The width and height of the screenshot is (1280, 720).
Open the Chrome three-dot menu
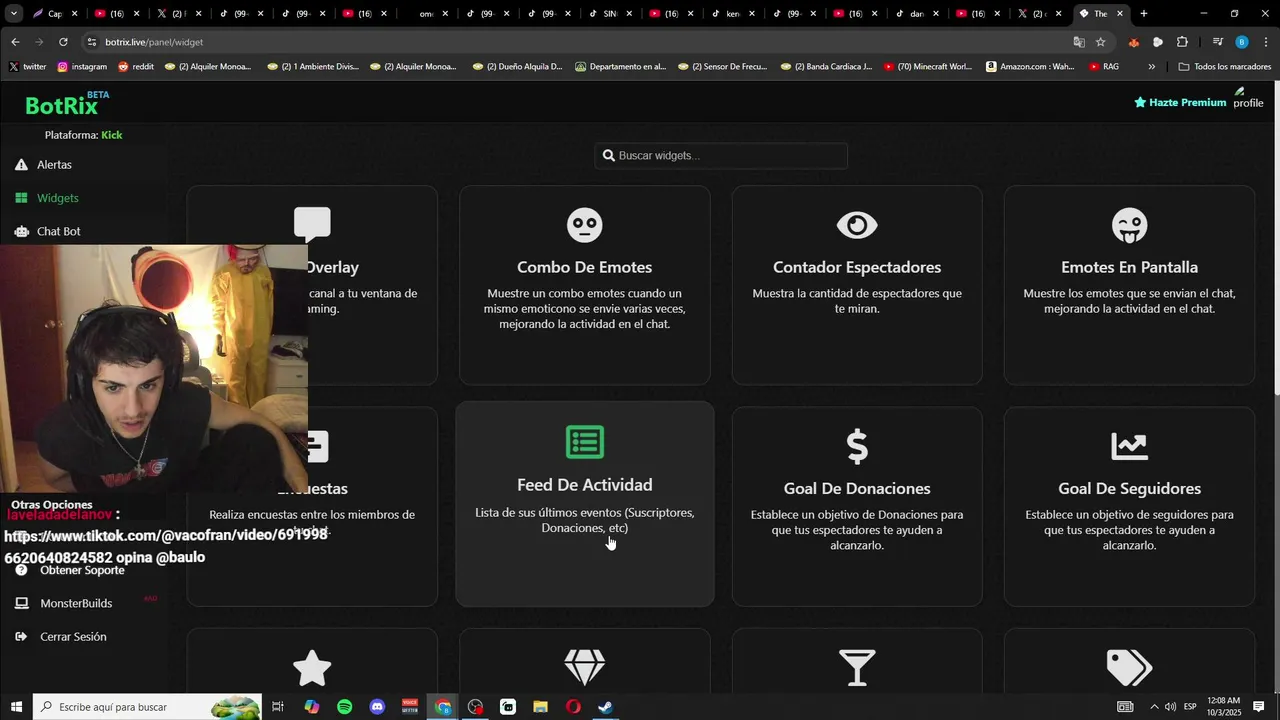[x=1266, y=42]
